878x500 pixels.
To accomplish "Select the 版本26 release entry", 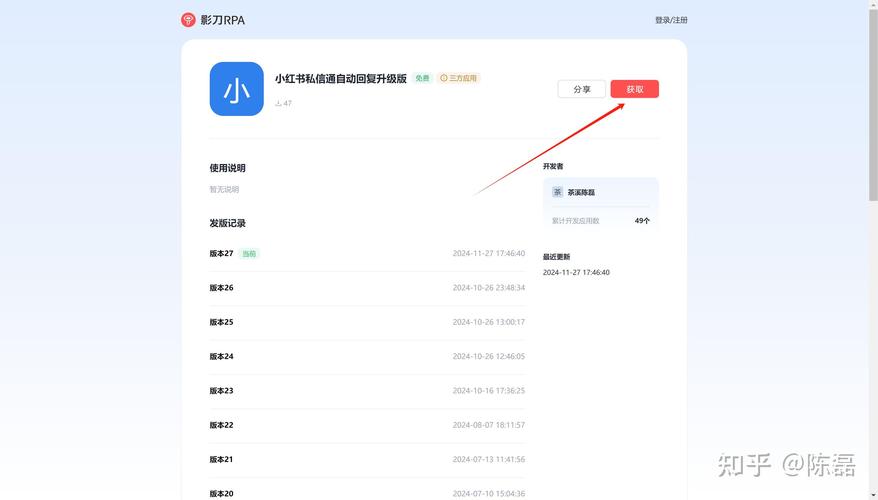I will 221,288.
